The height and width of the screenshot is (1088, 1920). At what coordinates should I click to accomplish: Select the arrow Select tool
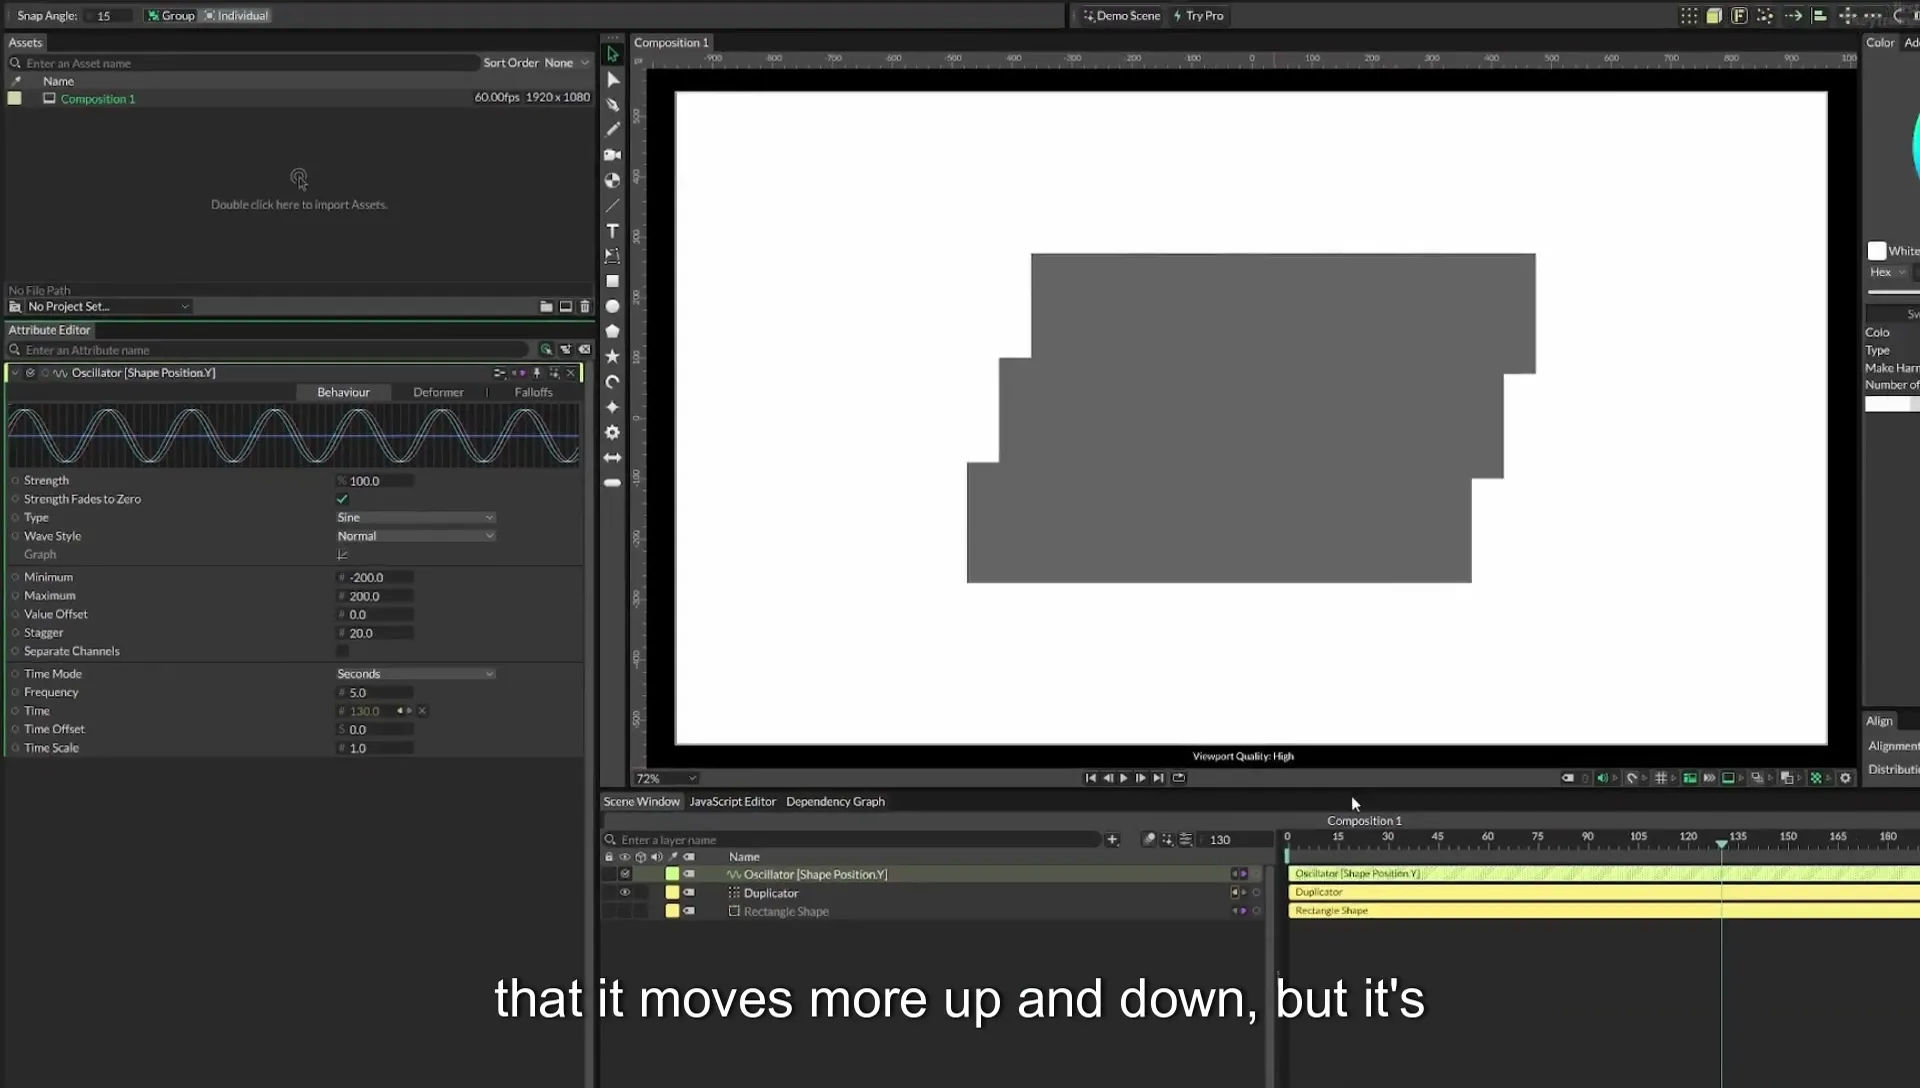coord(613,54)
